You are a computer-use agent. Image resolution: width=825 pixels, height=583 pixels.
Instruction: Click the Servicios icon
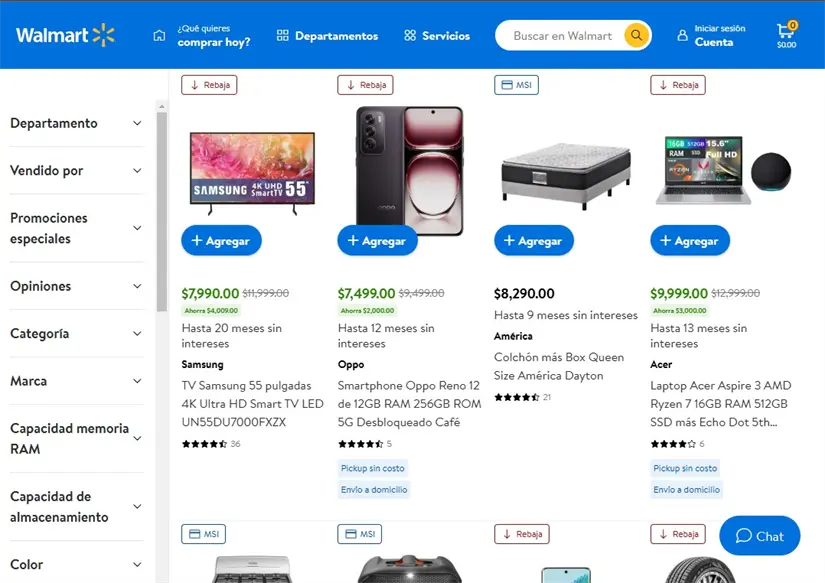pyautogui.click(x=410, y=36)
